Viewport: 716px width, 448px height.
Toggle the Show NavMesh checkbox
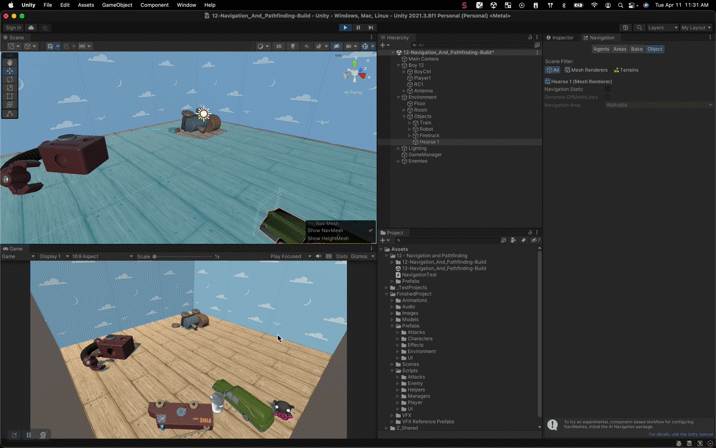370,231
